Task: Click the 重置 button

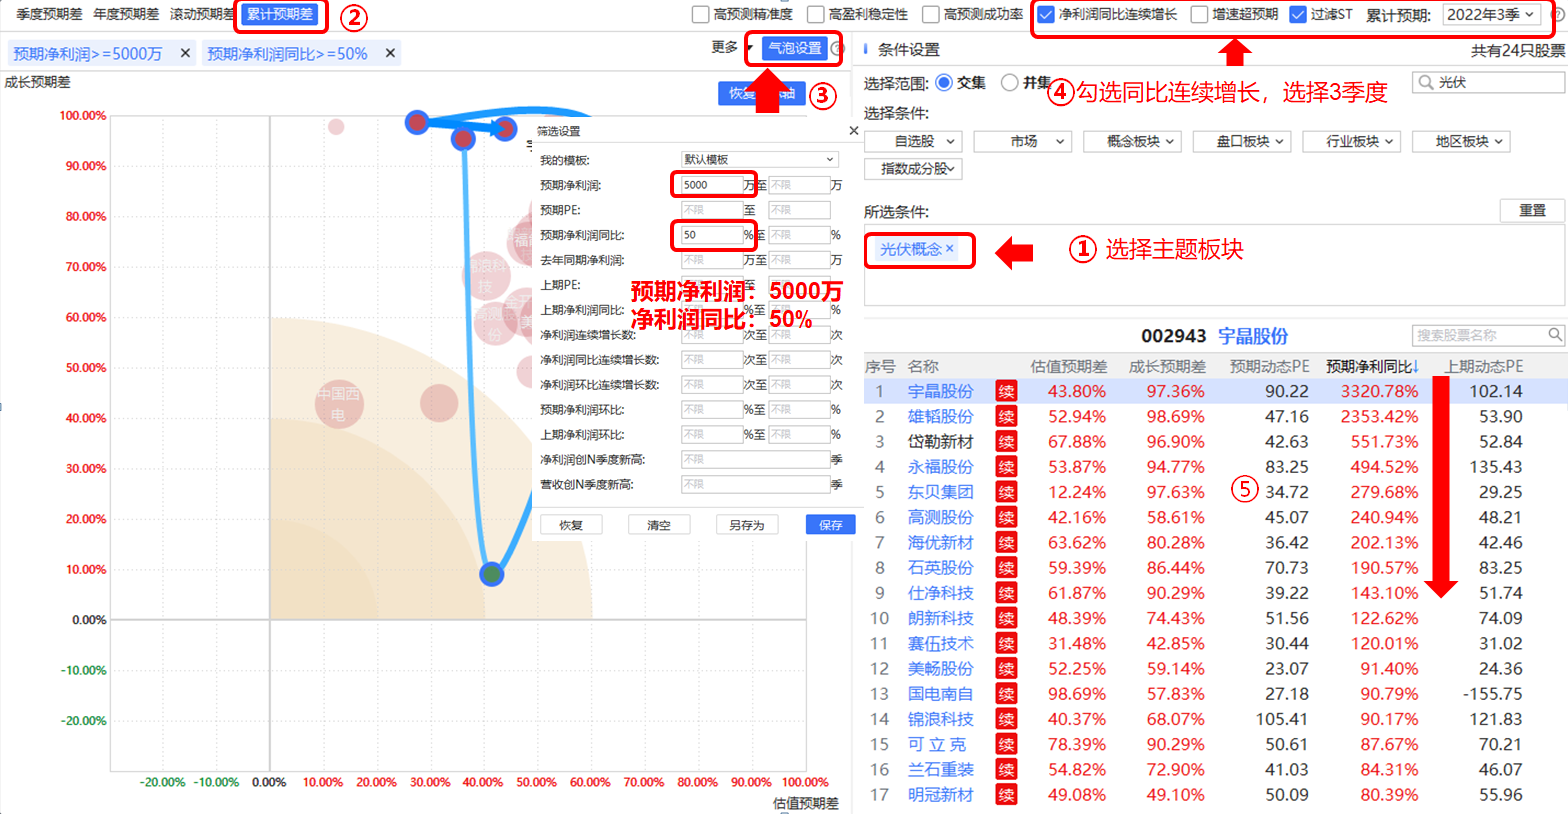Action: 1532,210
